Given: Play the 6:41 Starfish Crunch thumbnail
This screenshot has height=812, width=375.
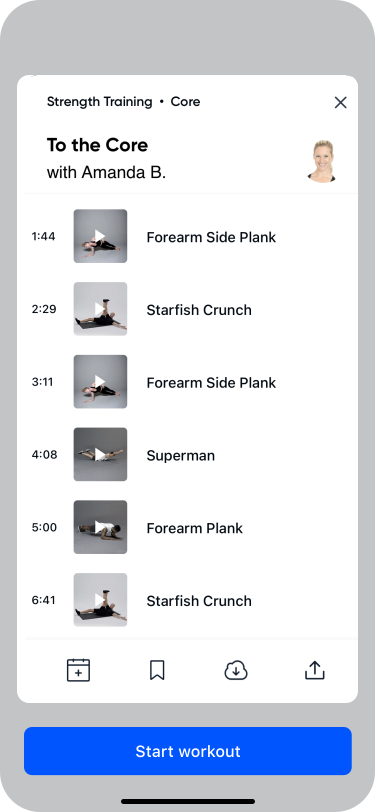Looking at the screenshot, I should tap(100, 600).
